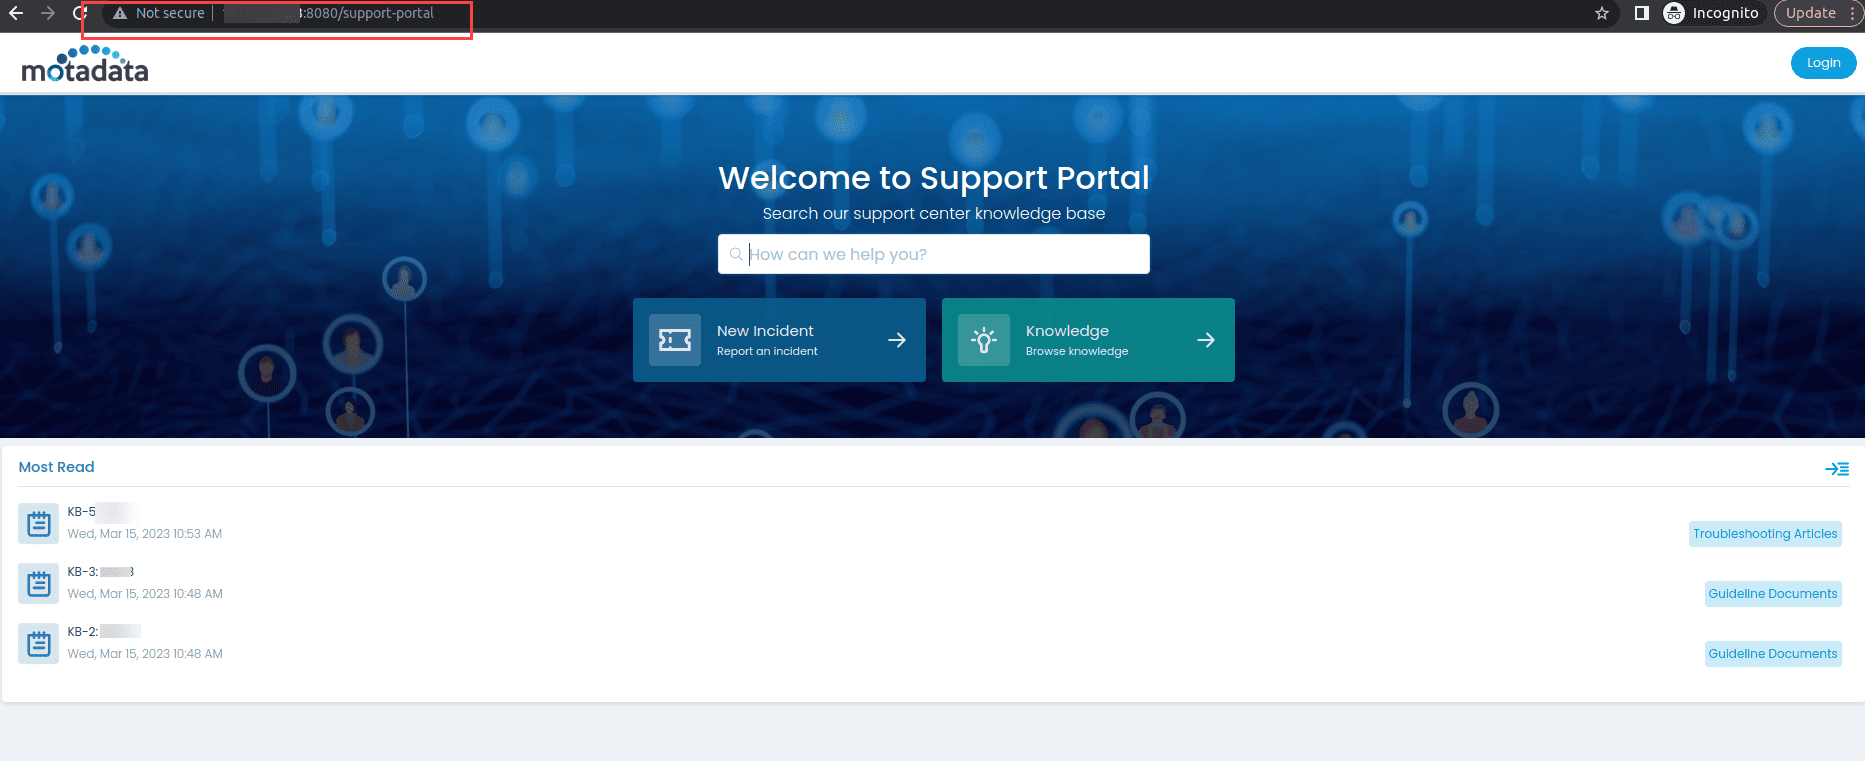Click the Troubleshooting Articles tag

coord(1765,534)
